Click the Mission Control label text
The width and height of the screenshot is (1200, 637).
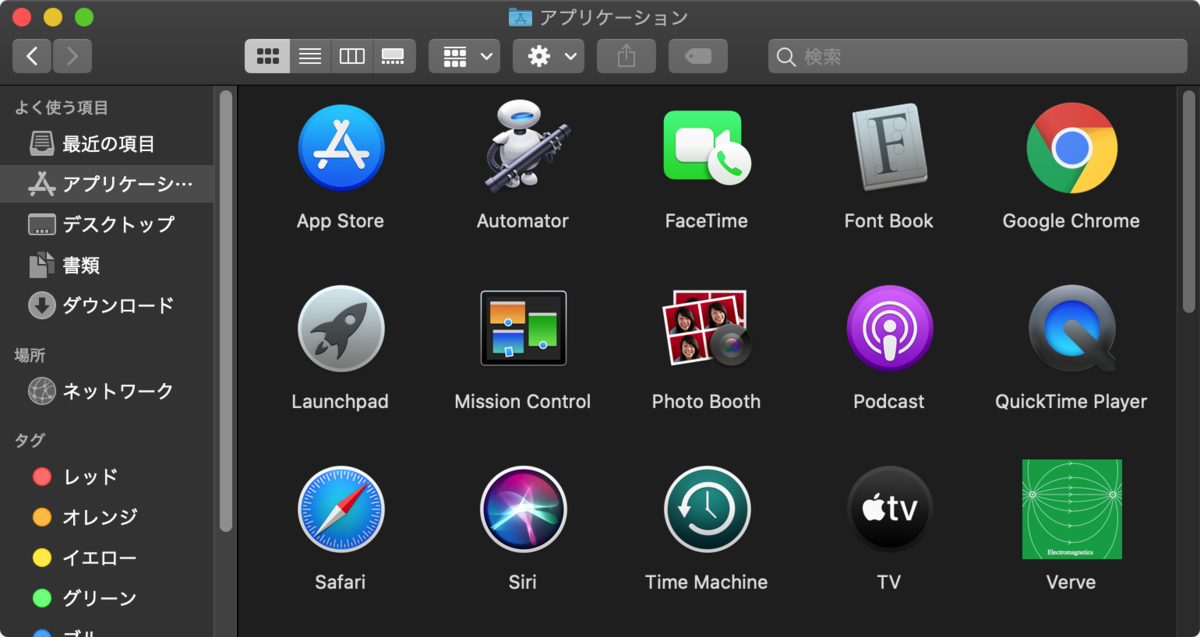[523, 402]
